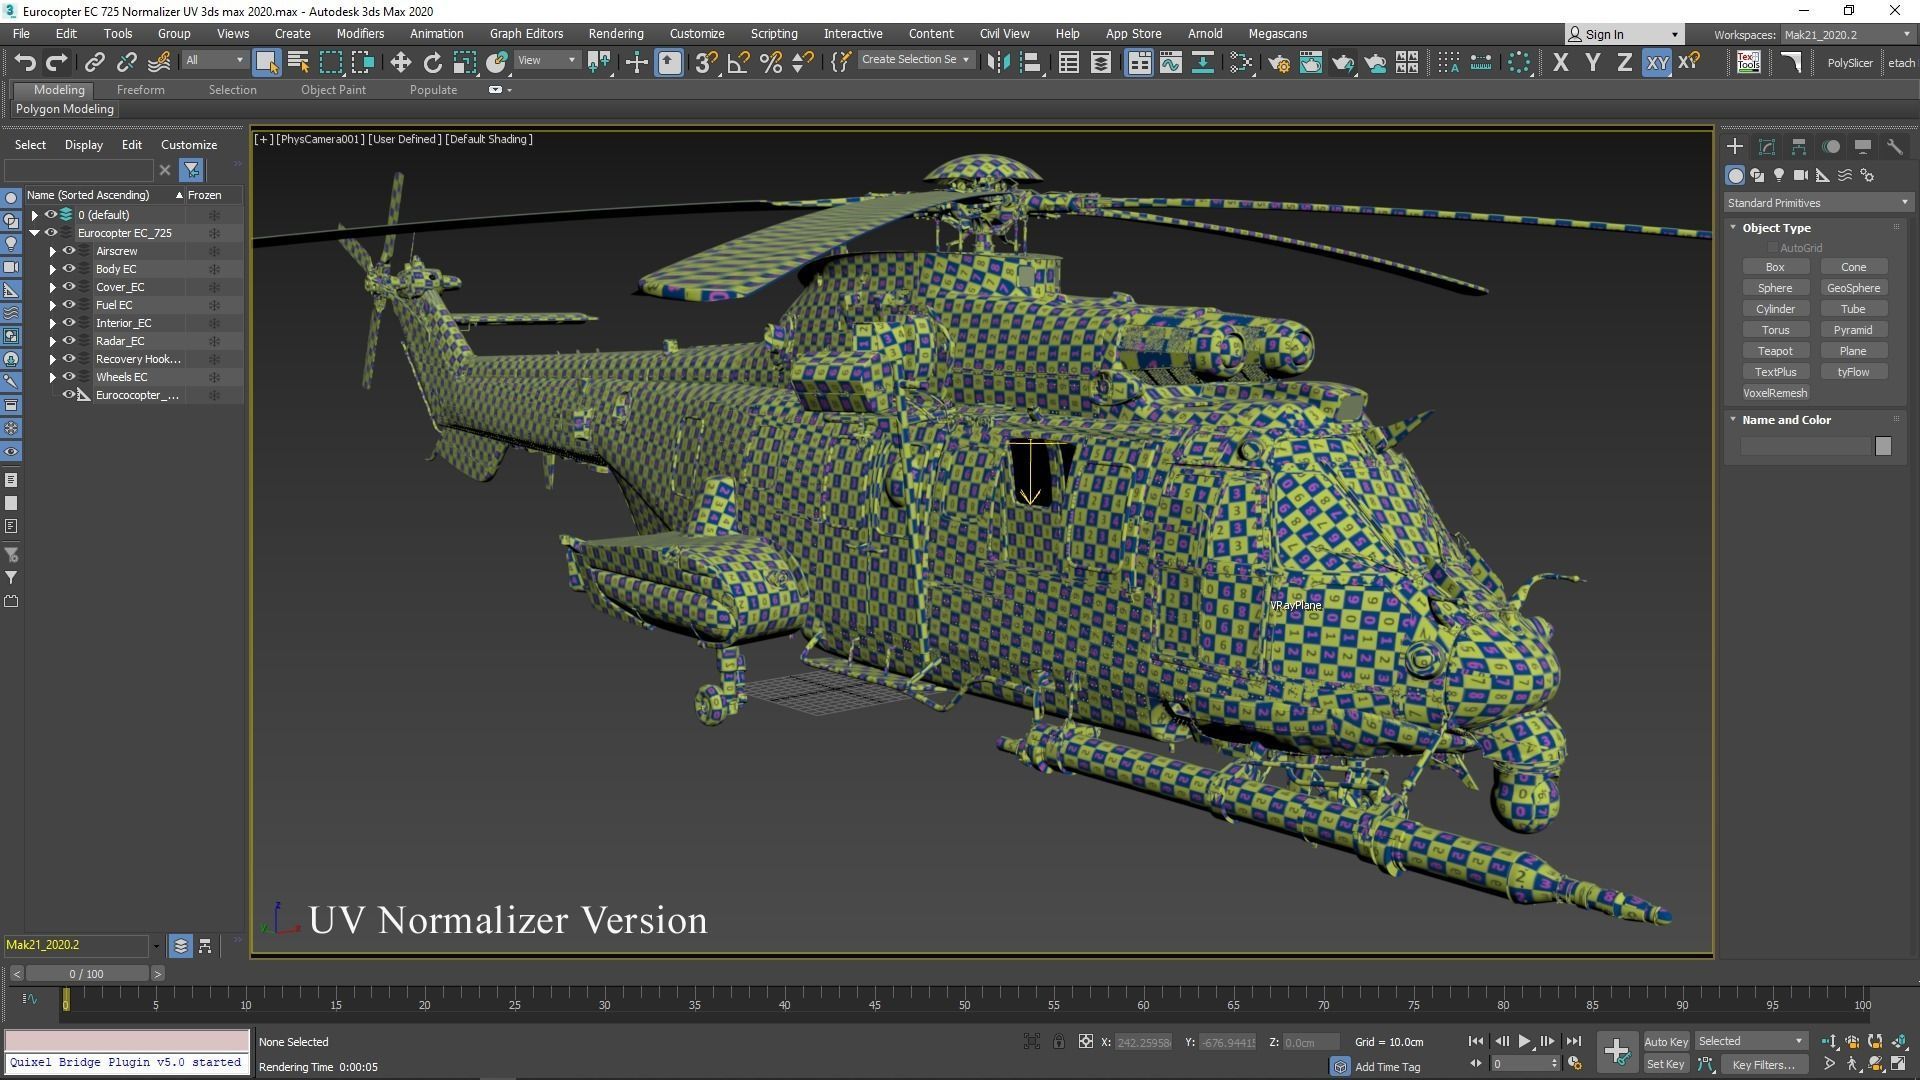Switch to the Freeform ribbon tab

point(140,90)
